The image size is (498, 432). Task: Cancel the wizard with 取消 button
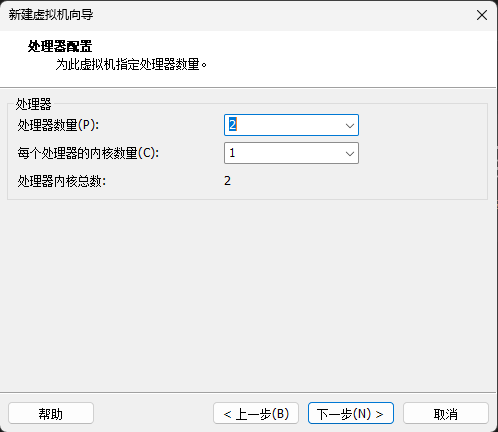click(446, 413)
